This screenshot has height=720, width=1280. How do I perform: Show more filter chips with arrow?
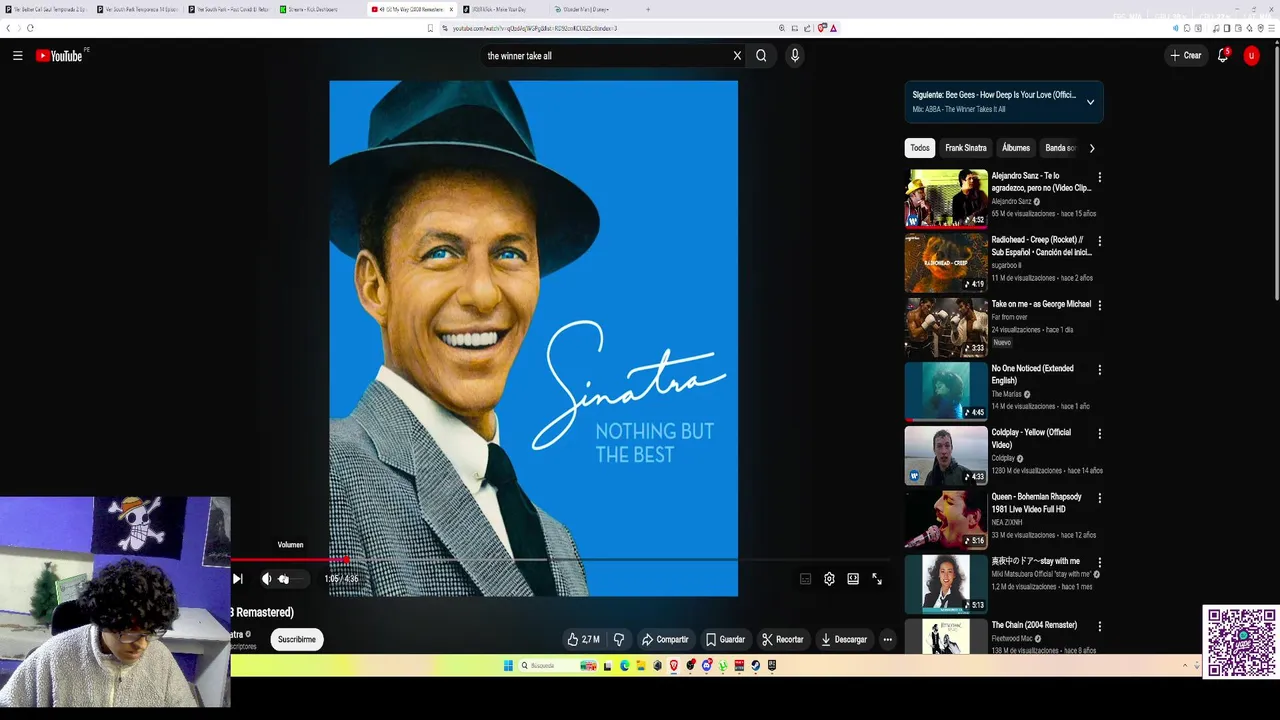click(1091, 148)
